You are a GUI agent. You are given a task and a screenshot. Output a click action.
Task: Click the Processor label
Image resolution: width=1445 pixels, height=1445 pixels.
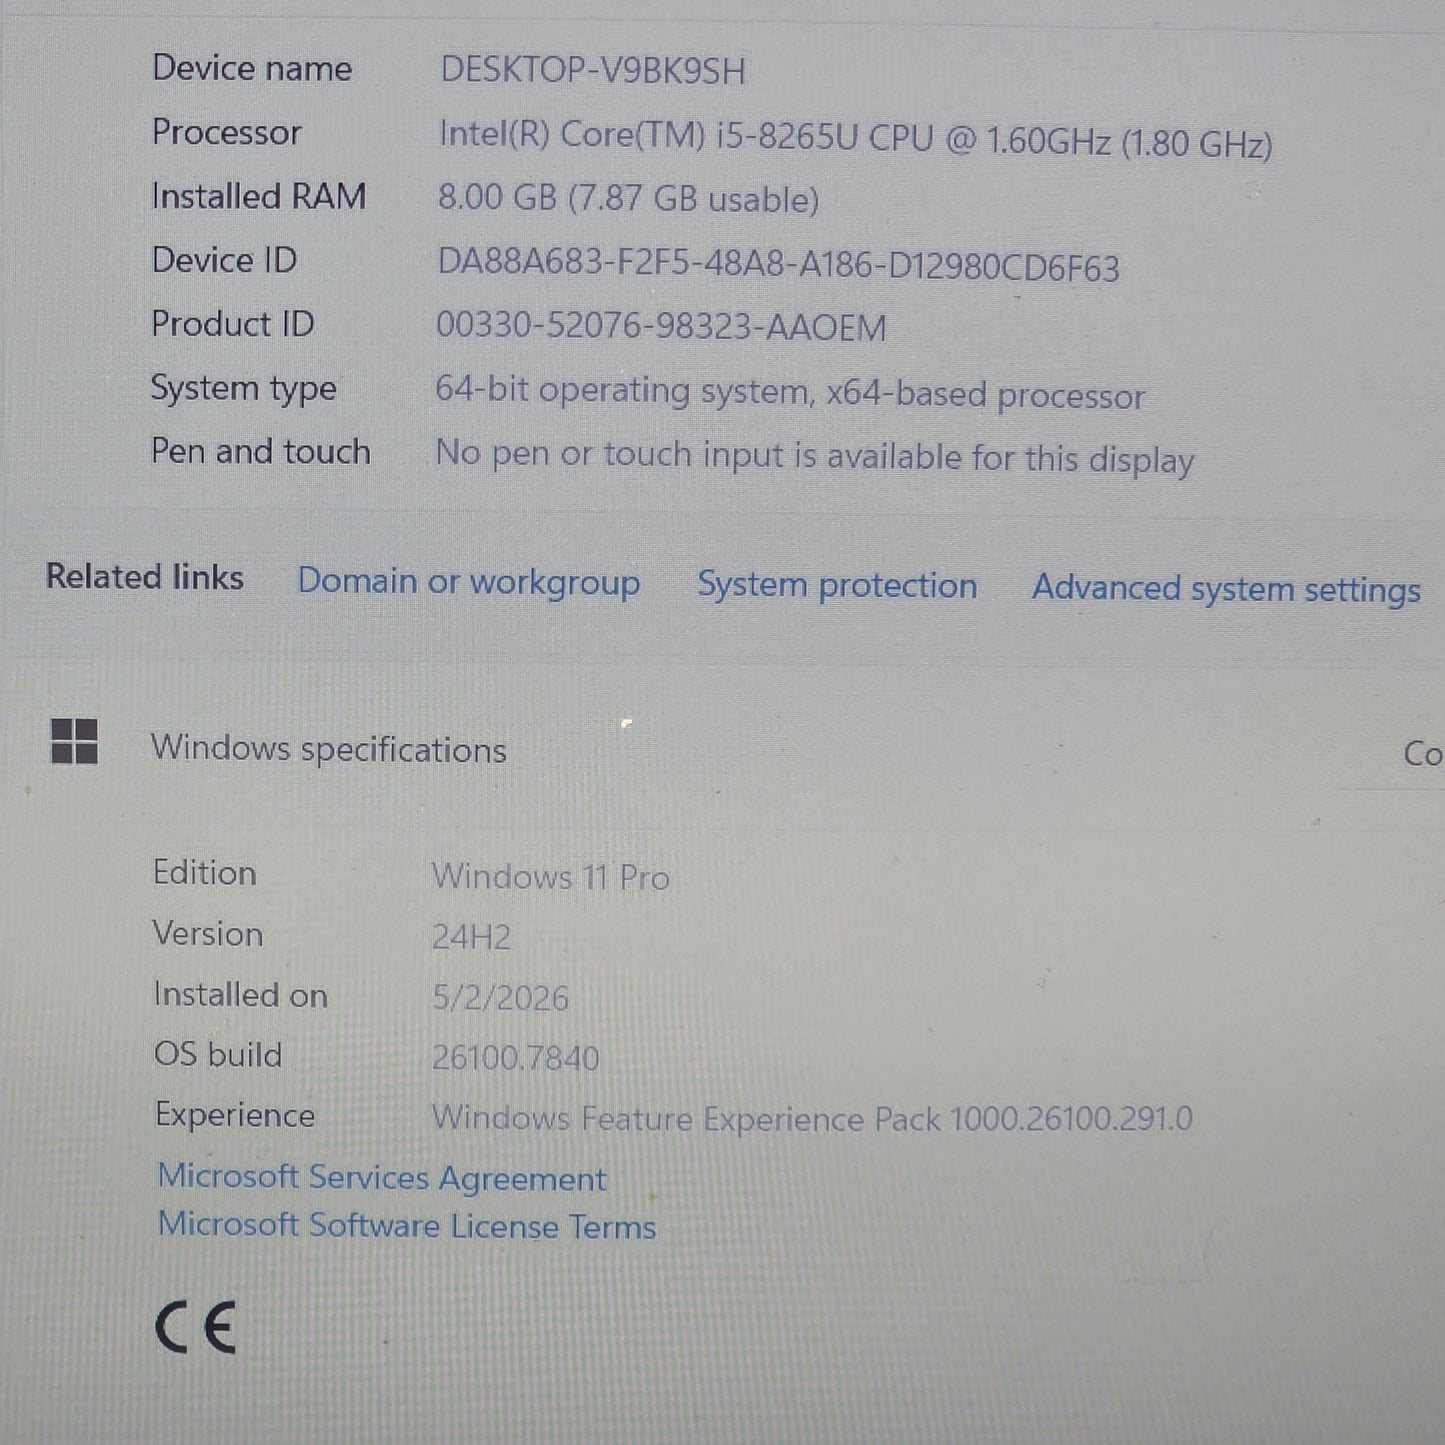click(226, 132)
